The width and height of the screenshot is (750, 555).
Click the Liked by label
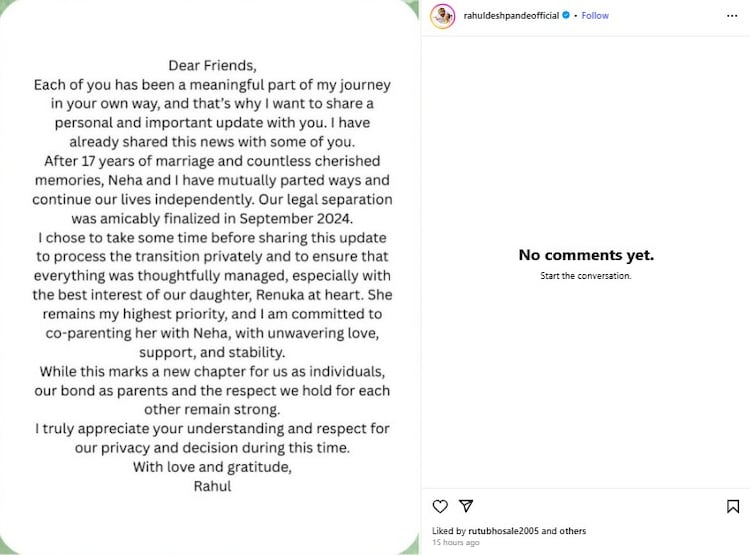(x=449, y=531)
